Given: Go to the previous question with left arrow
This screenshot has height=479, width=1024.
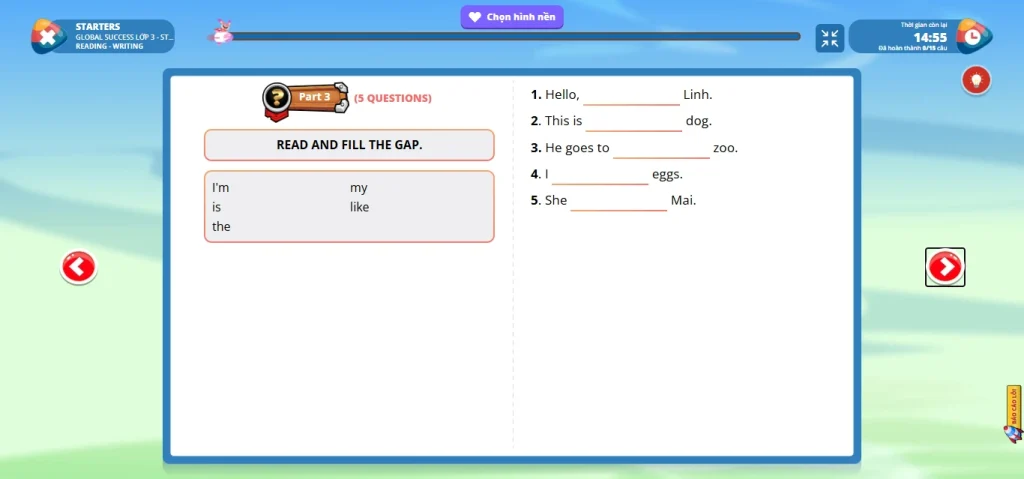Looking at the screenshot, I should click(x=78, y=267).
